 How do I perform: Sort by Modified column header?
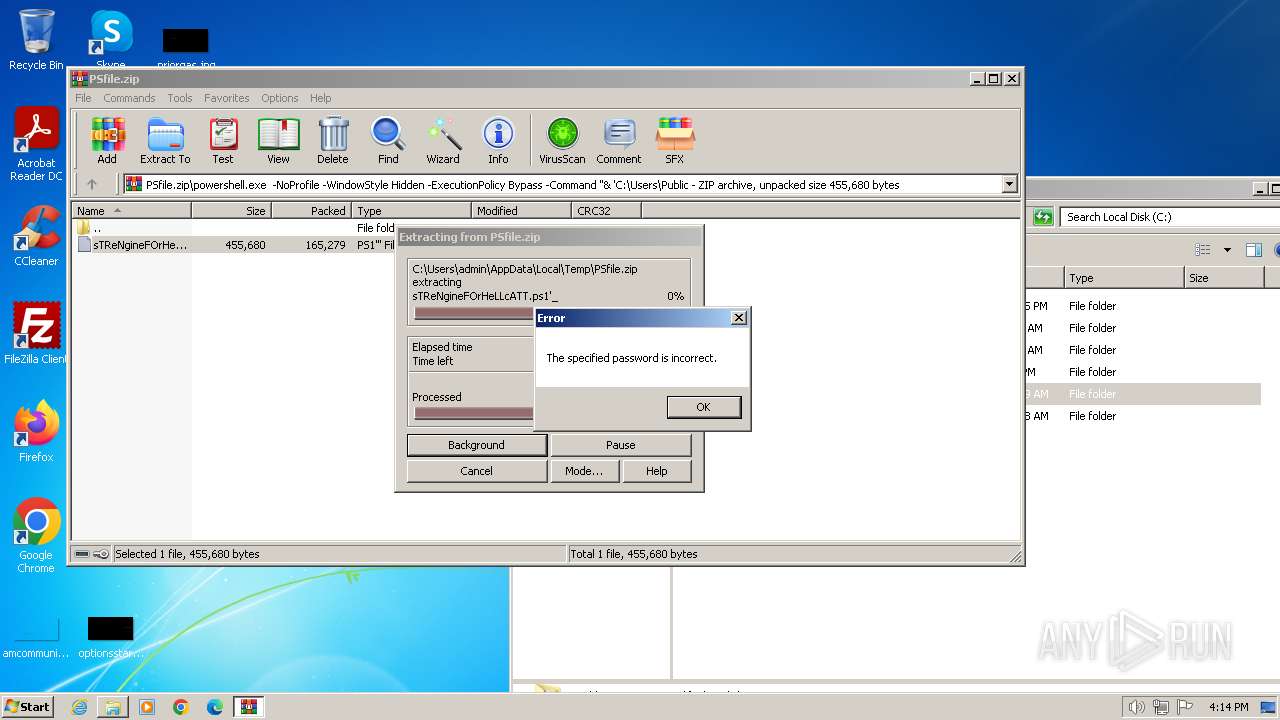[x=521, y=211]
